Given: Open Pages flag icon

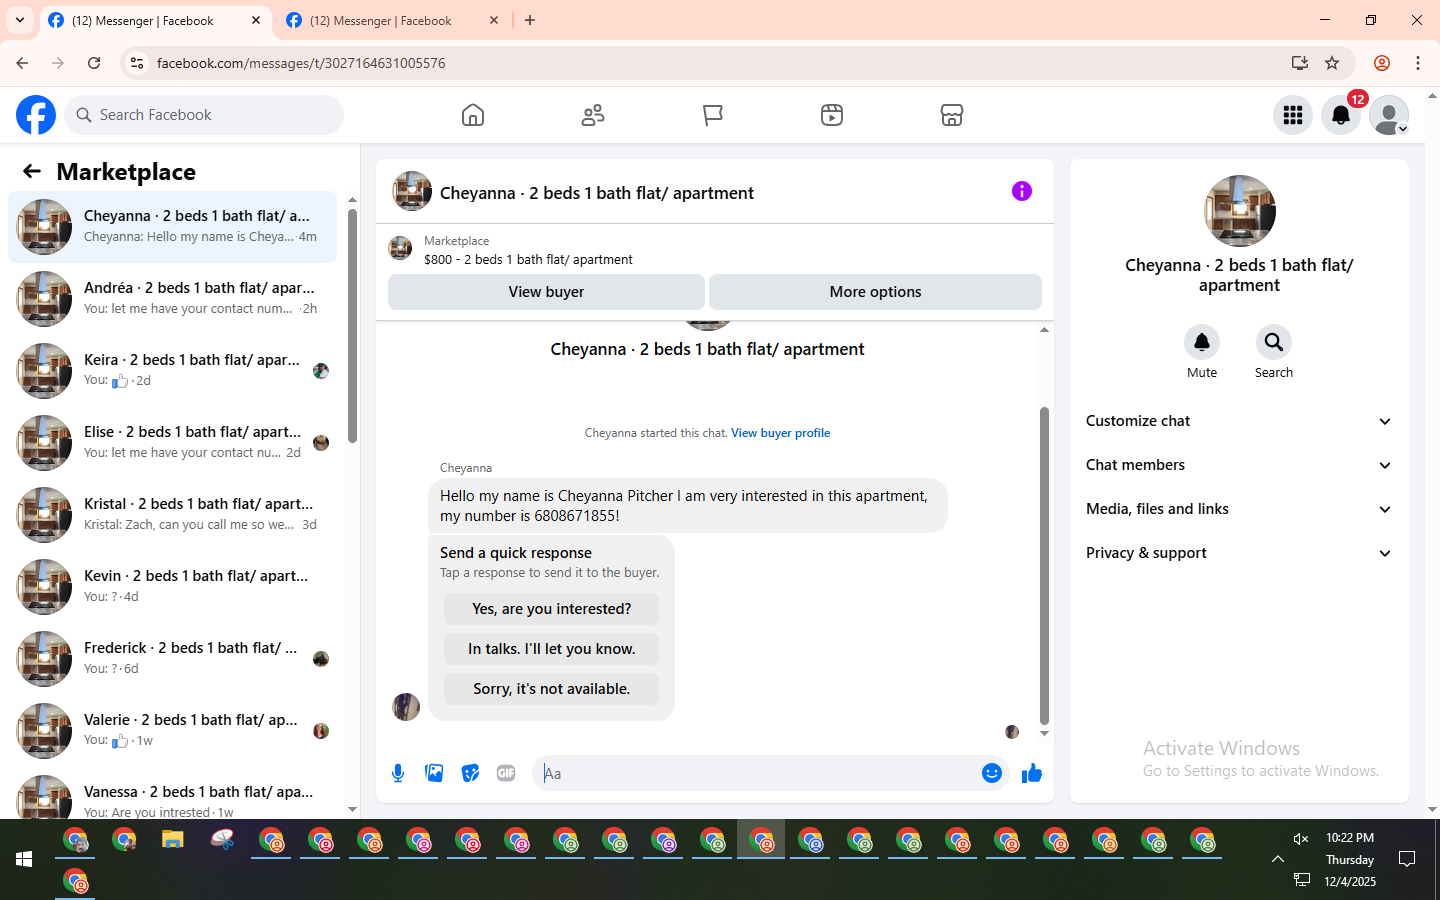Looking at the screenshot, I should [x=712, y=115].
